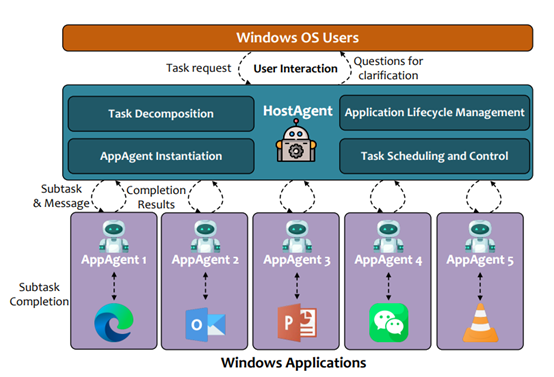Select the Application Lifecycle Management box
This screenshot has height=377, width=554.
pos(435,112)
